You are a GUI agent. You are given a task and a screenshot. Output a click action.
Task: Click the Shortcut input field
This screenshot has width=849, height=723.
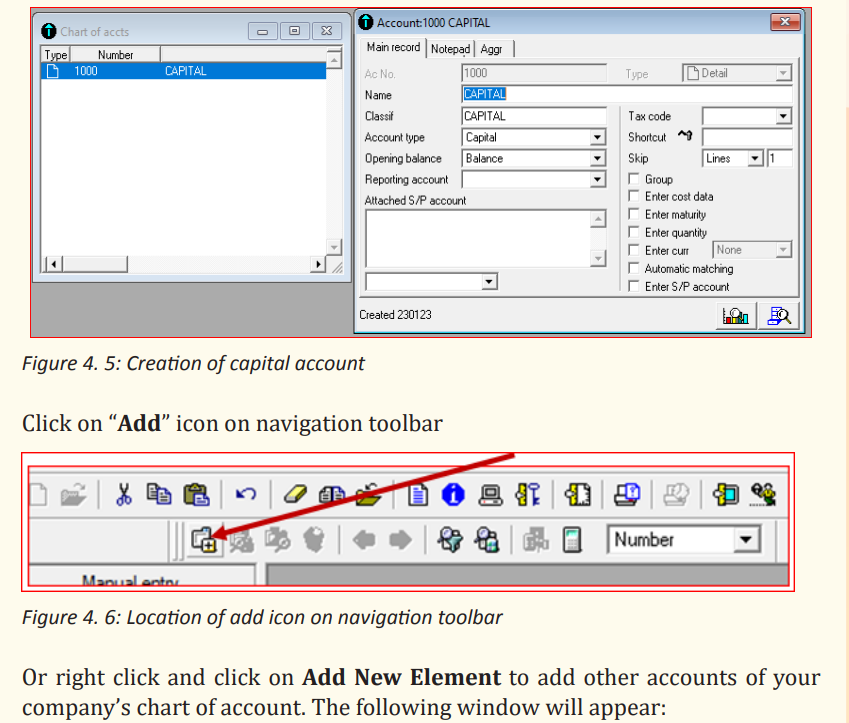pos(747,137)
